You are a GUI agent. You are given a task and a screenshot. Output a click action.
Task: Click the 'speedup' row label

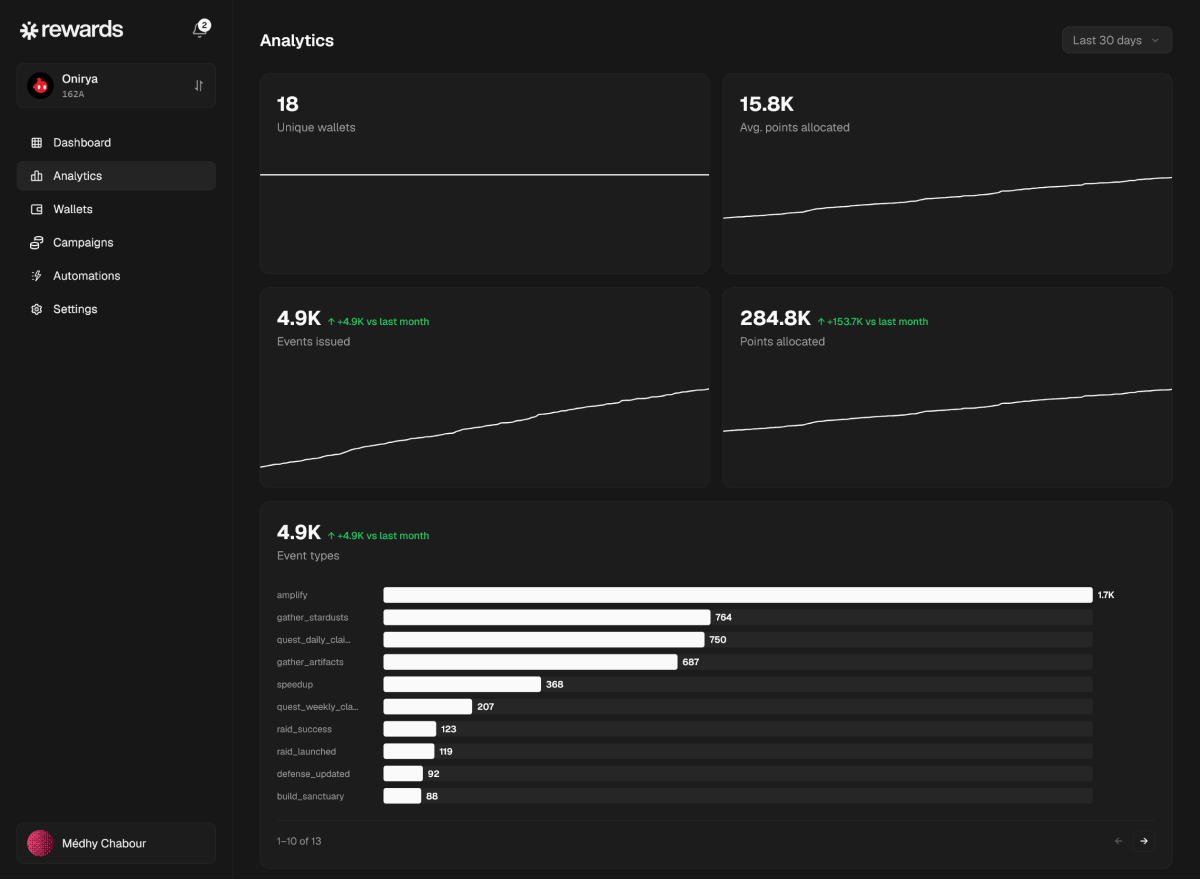[295, 684]
